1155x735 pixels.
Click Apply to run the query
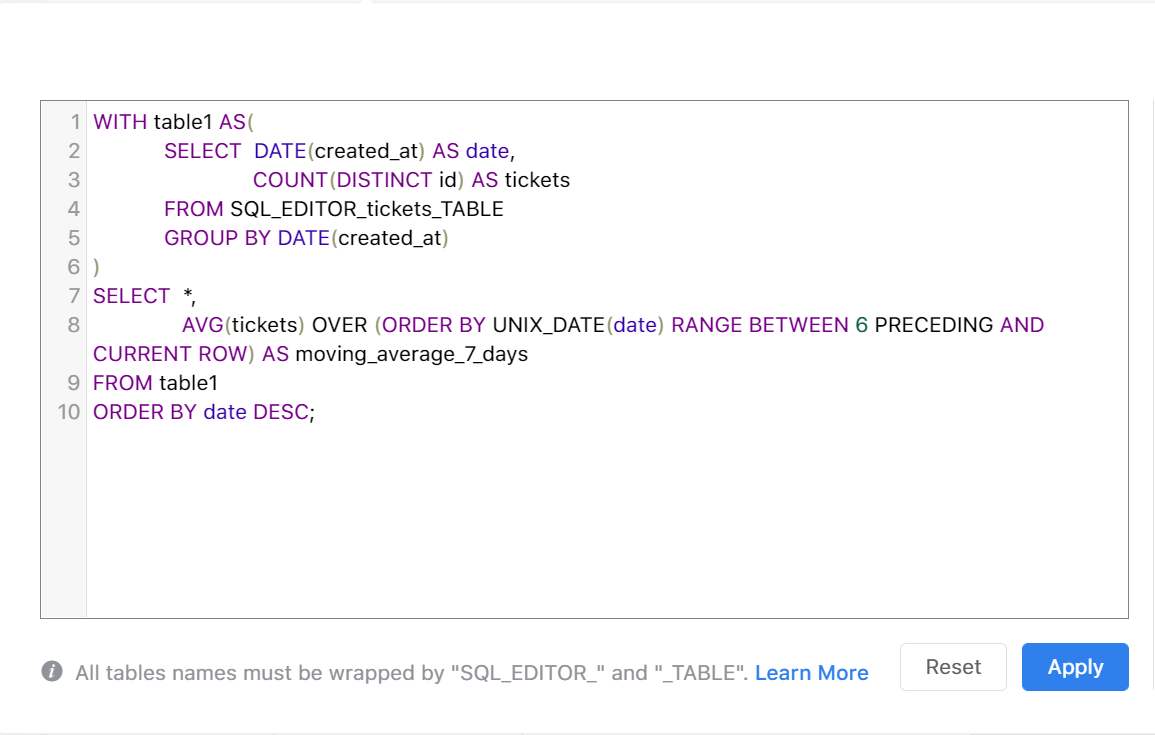(x=1075, y=667)
